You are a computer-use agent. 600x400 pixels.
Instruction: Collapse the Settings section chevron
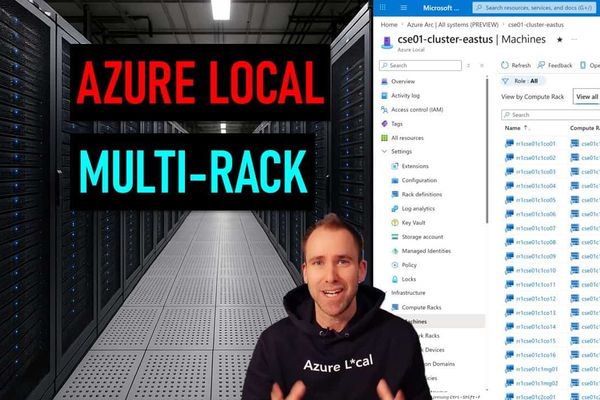[x=384, y=152]
